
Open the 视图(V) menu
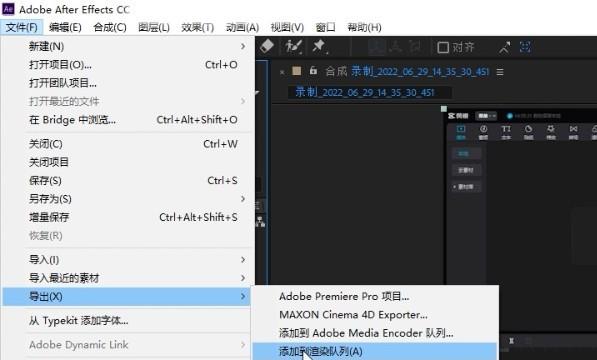[287, 27]
